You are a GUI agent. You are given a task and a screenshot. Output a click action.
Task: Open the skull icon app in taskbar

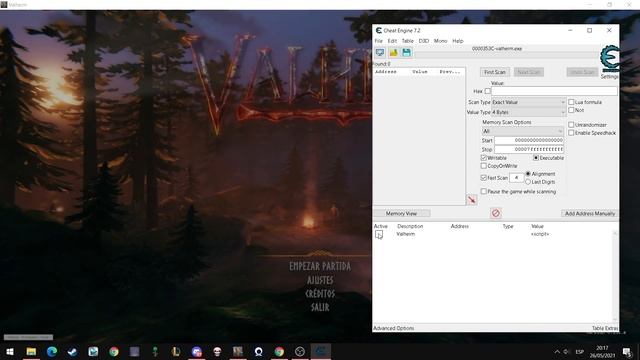217,351
